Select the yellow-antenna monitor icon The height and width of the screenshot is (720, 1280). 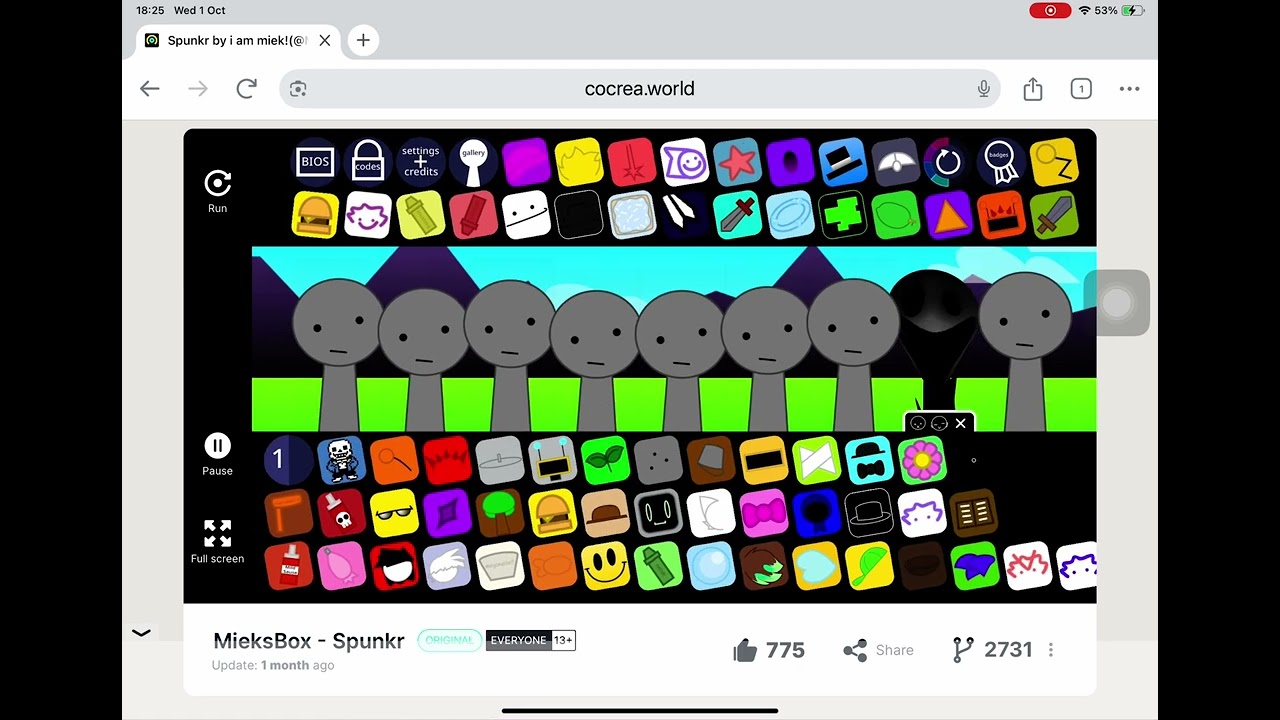pyautogui.click(x=552, y=460)
